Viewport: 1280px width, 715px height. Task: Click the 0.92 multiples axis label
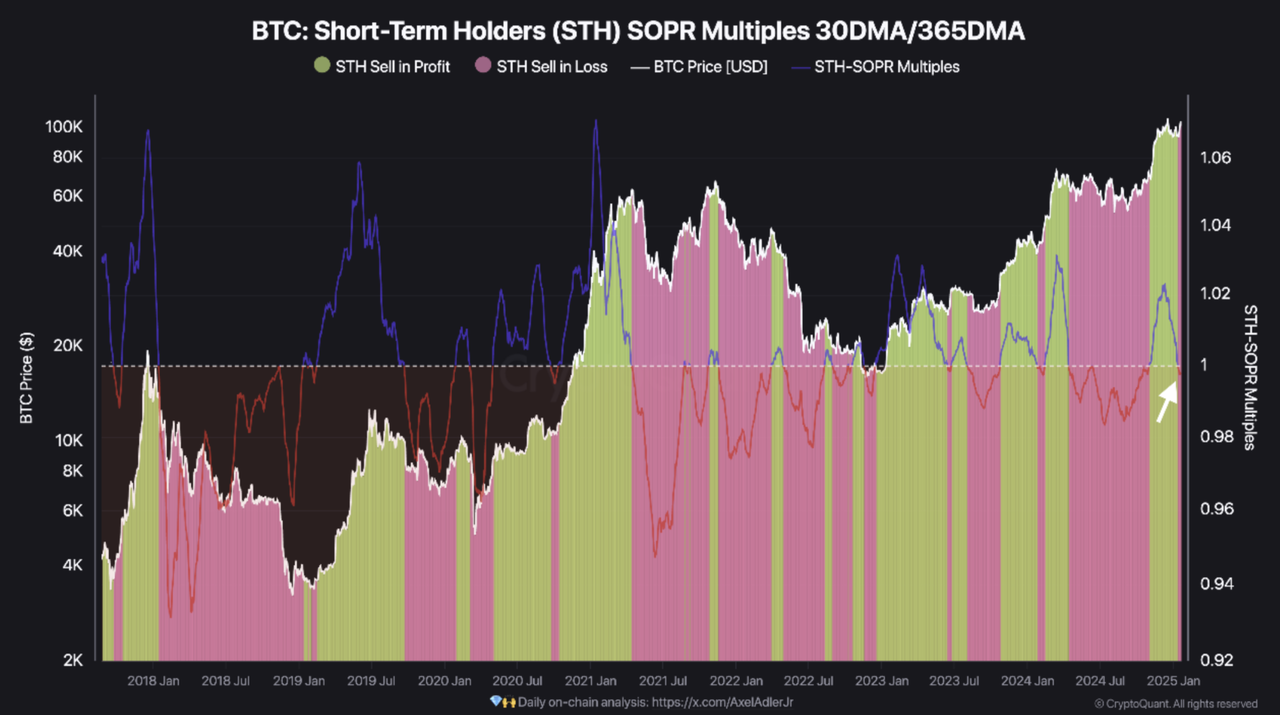click(x=1215, y=660)
